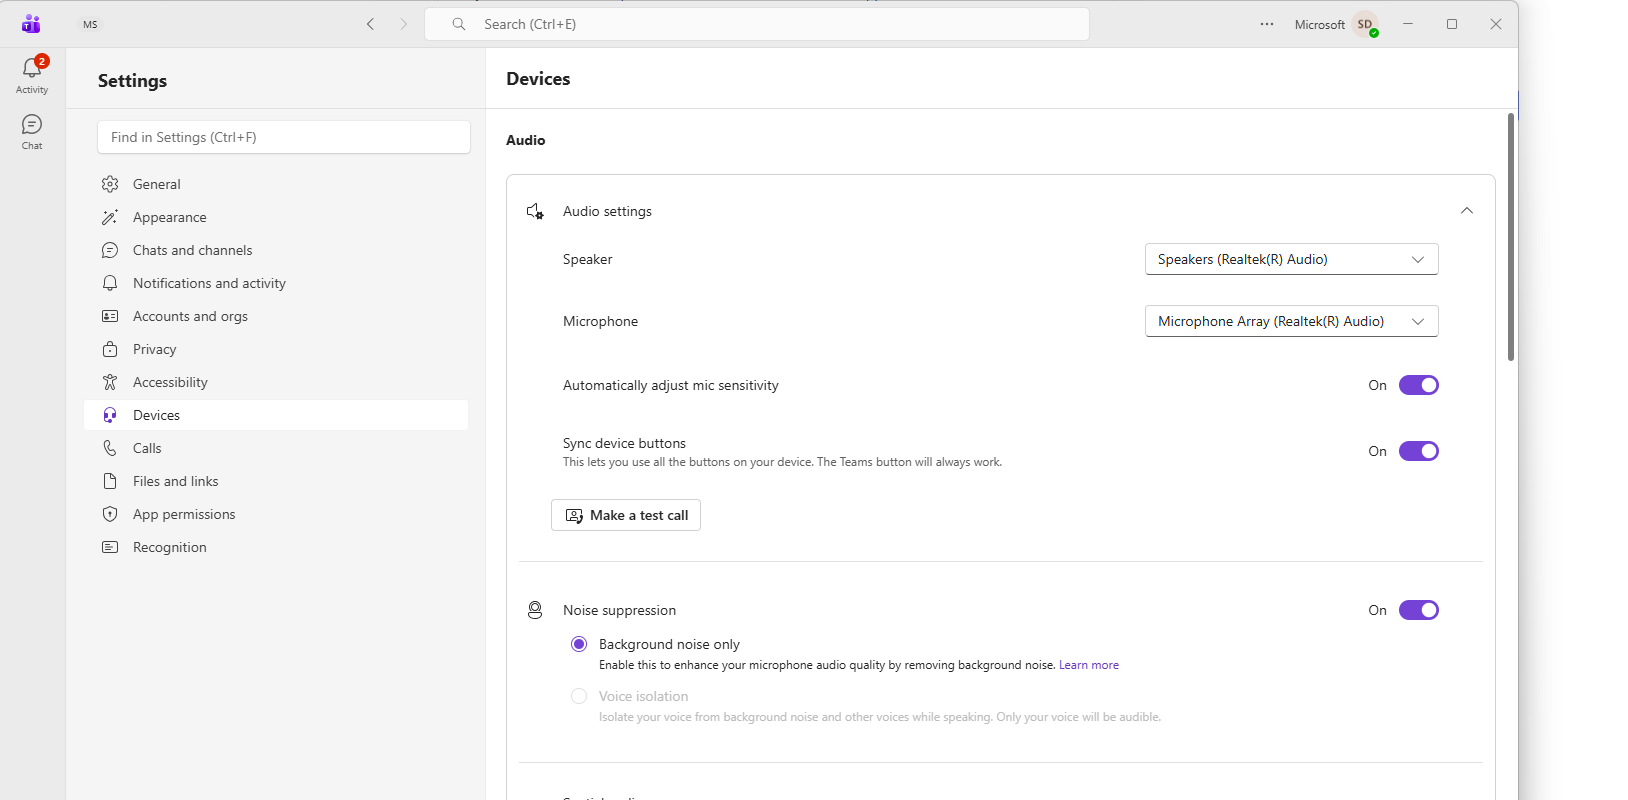Open the Learn more link
1628x800 pixels.
[x=1088, y=665]
